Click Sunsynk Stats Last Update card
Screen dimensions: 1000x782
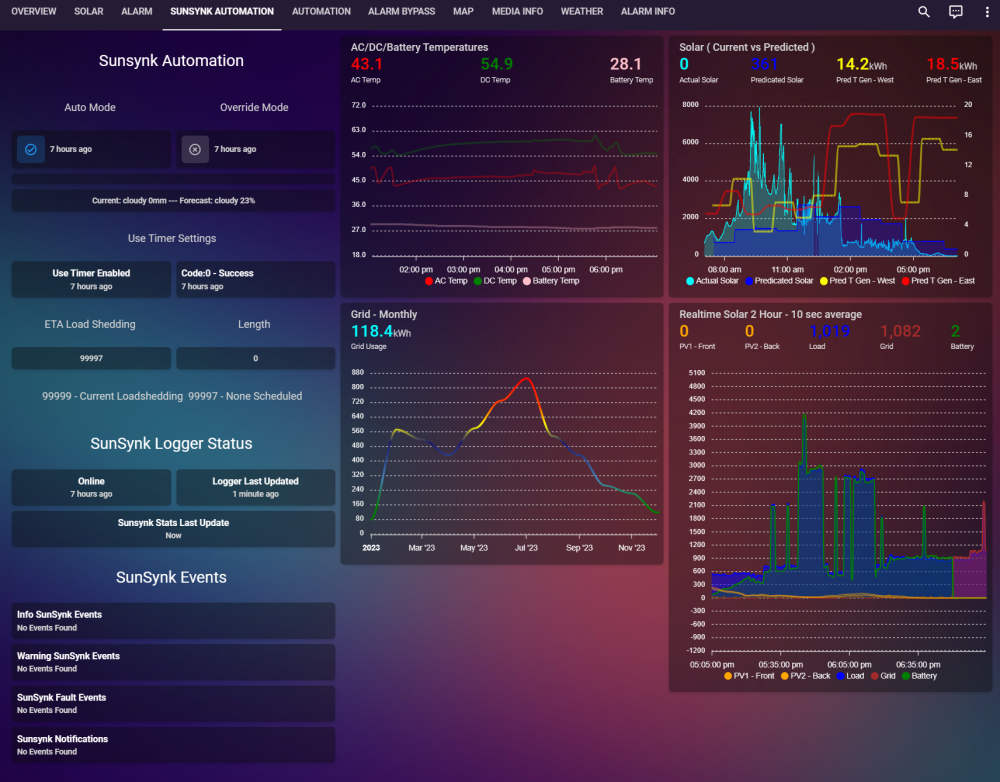173,529
